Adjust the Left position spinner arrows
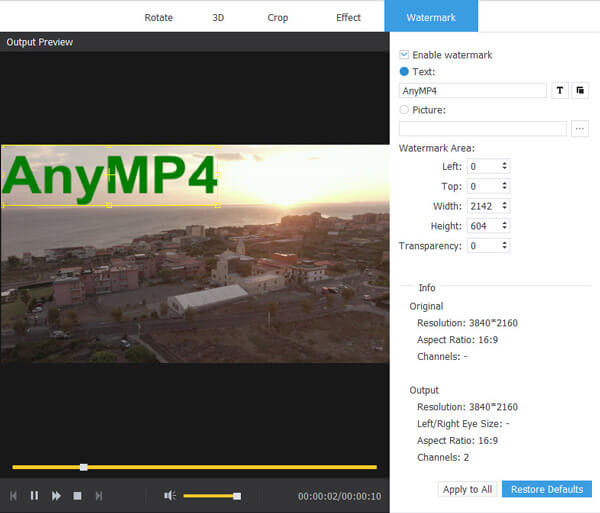 [504, 166]
